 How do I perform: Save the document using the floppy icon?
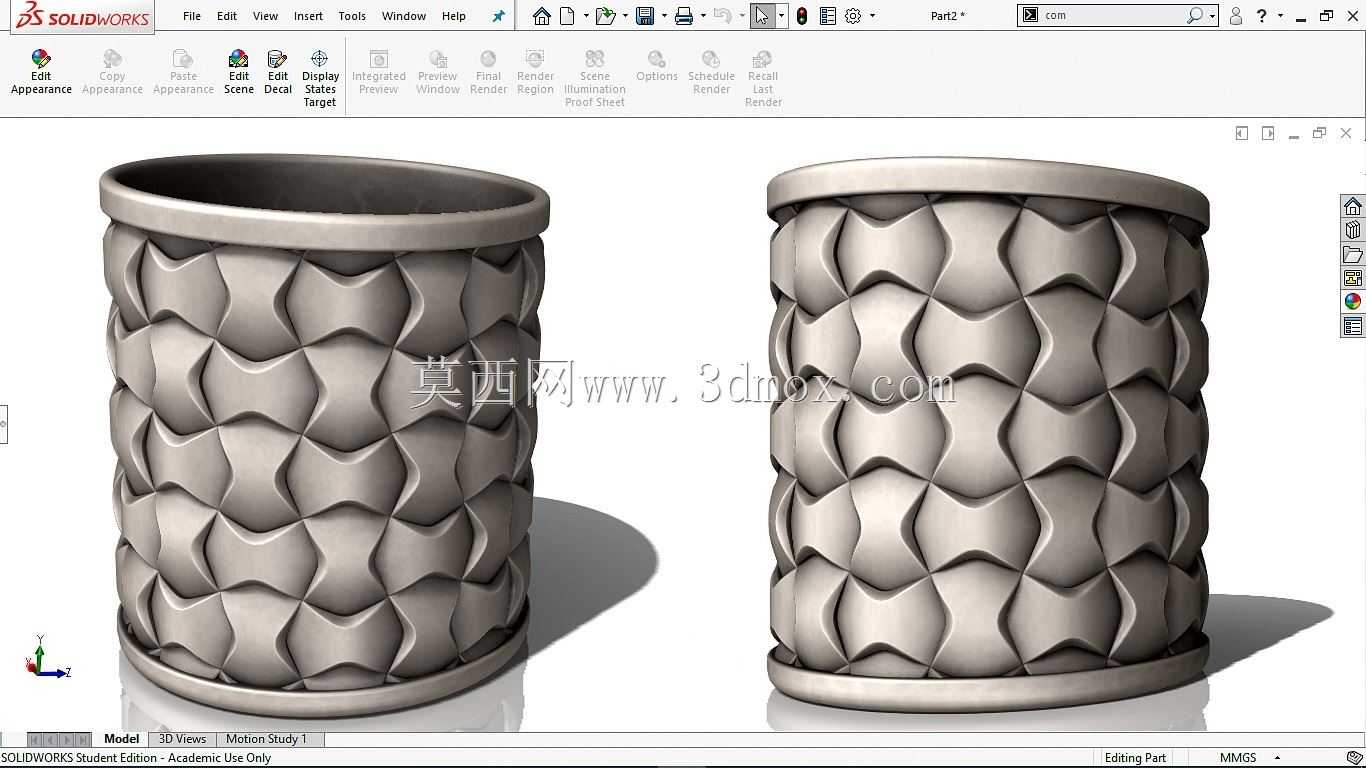[x=645, y=16]
